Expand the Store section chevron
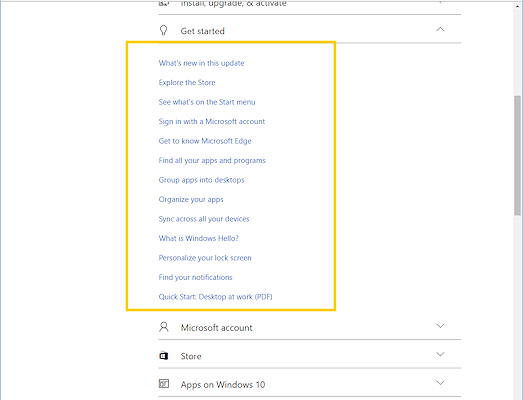Image resolution: width=523 pixels, height=400 pixels. tap(440, 354)
